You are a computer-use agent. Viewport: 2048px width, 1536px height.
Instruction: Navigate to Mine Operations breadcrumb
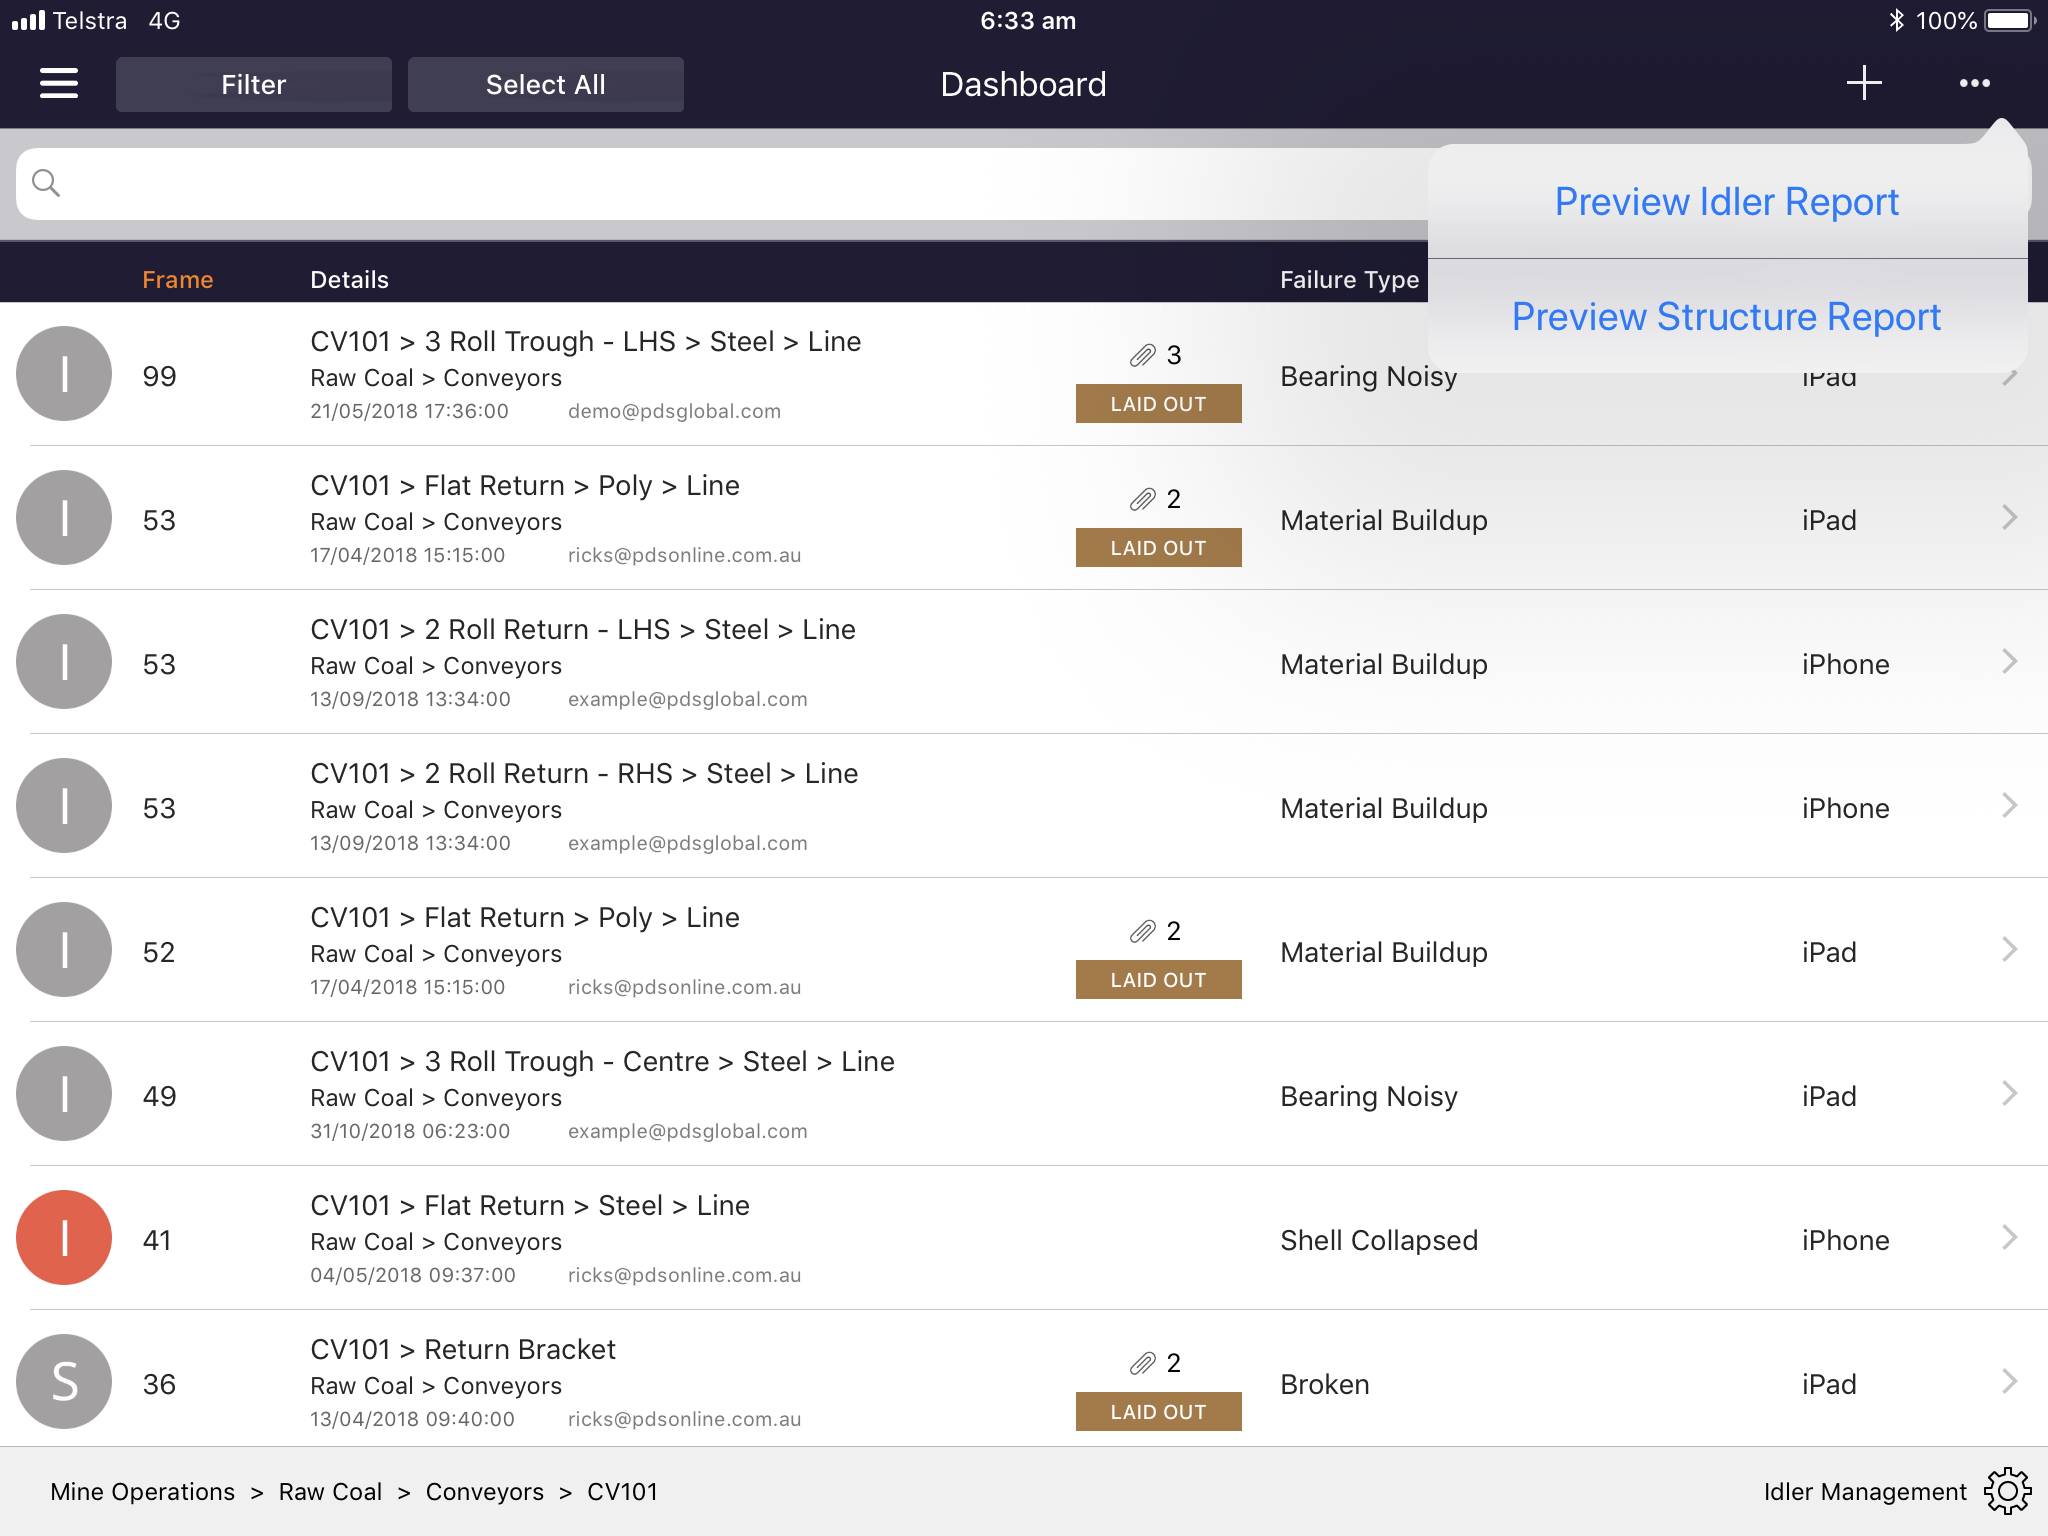pyautogui.click(x=143, y=1492)
